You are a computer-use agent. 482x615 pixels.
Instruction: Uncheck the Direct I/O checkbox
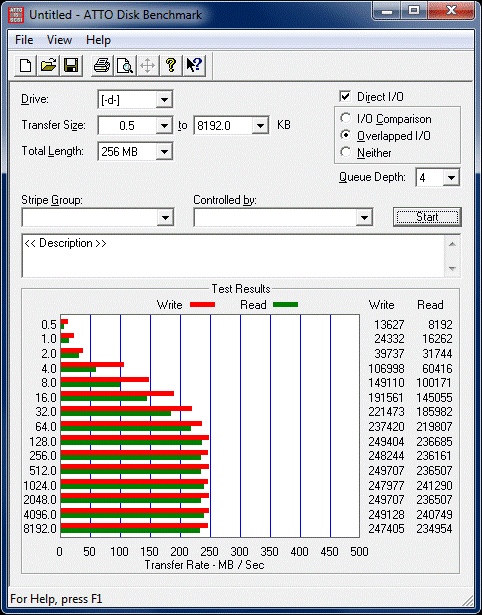[x=345, y=96]
